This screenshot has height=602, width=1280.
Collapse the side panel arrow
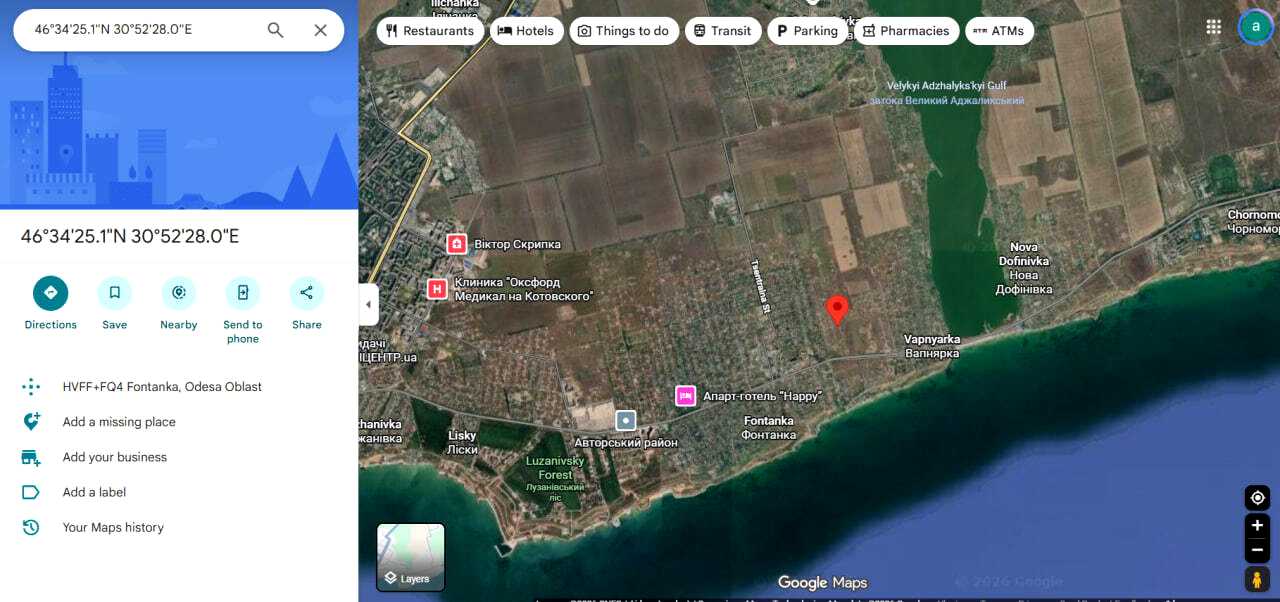tap(368, 304)
